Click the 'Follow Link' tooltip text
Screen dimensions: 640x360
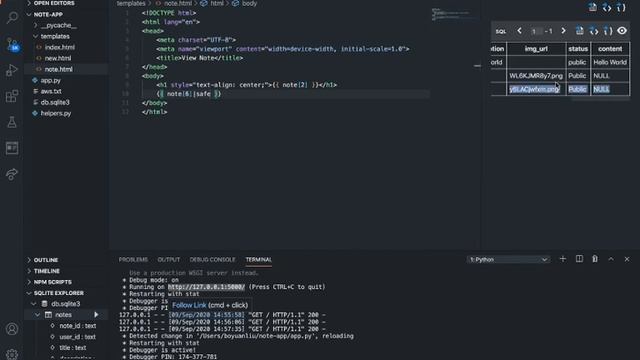[x=189, y=305]
